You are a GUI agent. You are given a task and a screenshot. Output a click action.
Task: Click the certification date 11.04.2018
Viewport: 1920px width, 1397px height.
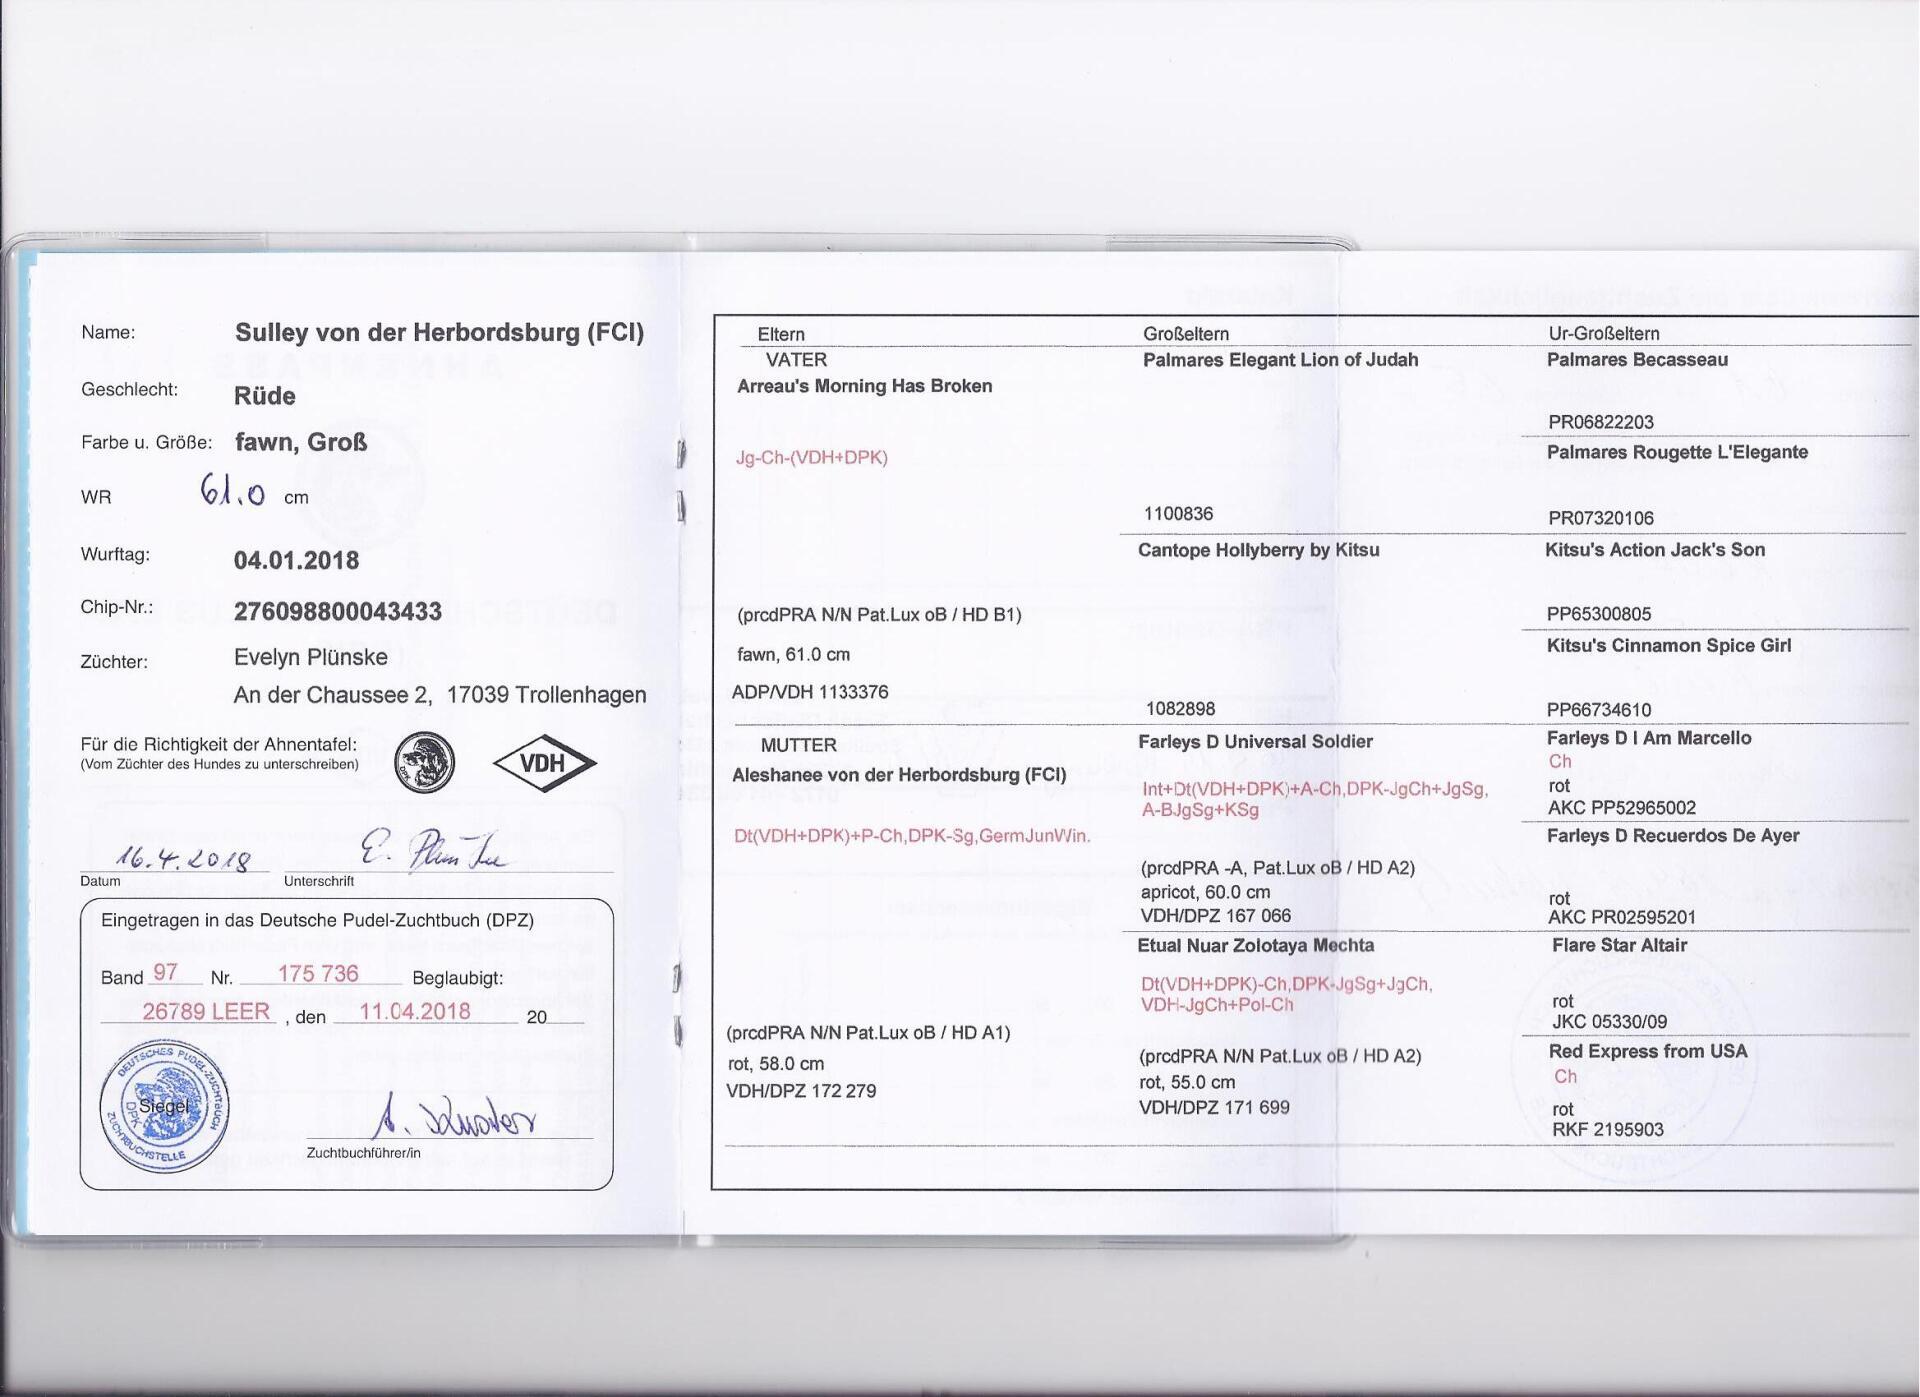(415, 1012)
